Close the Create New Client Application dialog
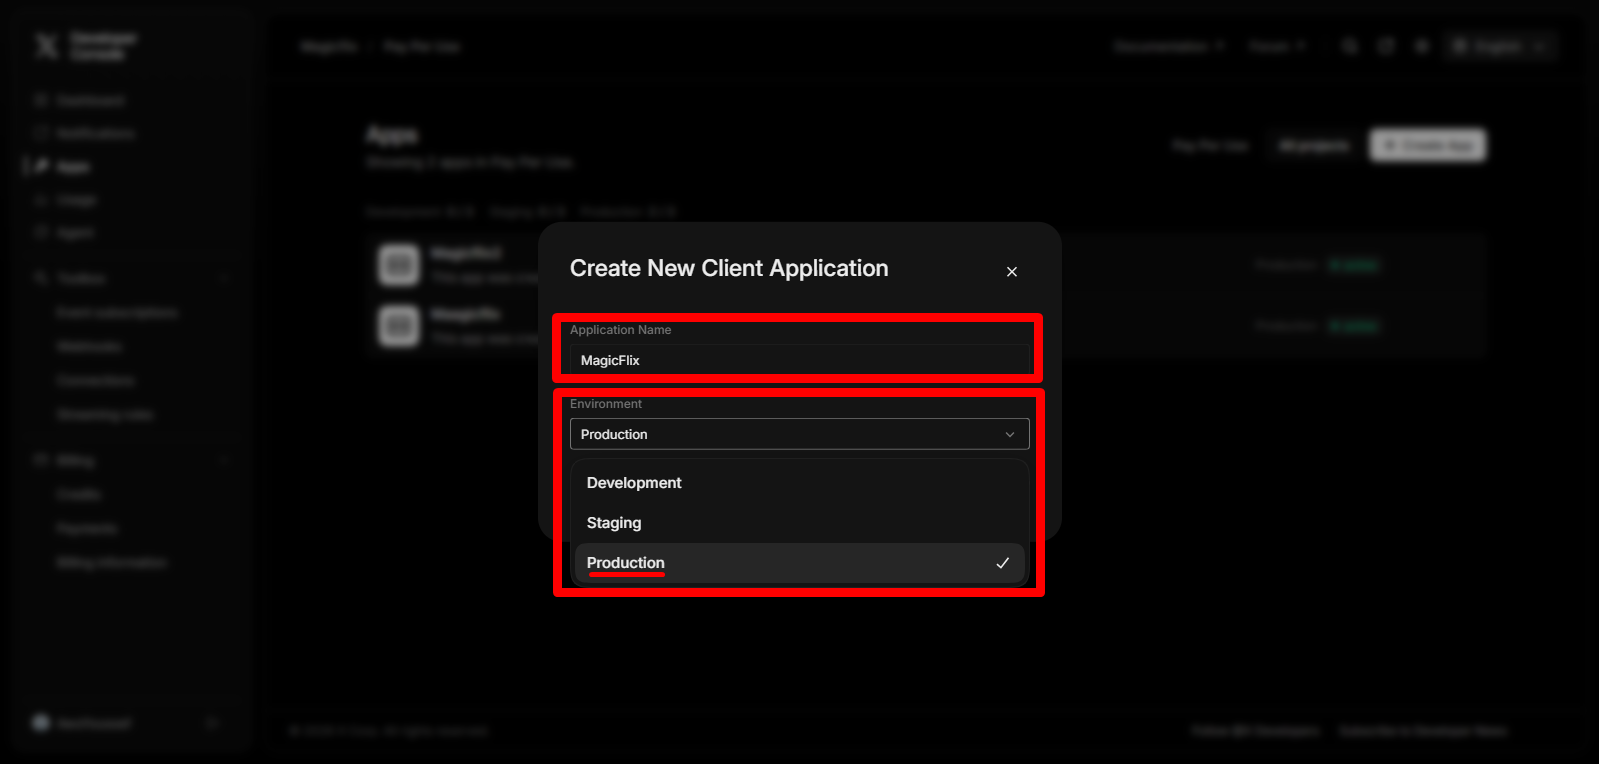The width and height of the screenshot is (1599, 764). (1012, 272)
